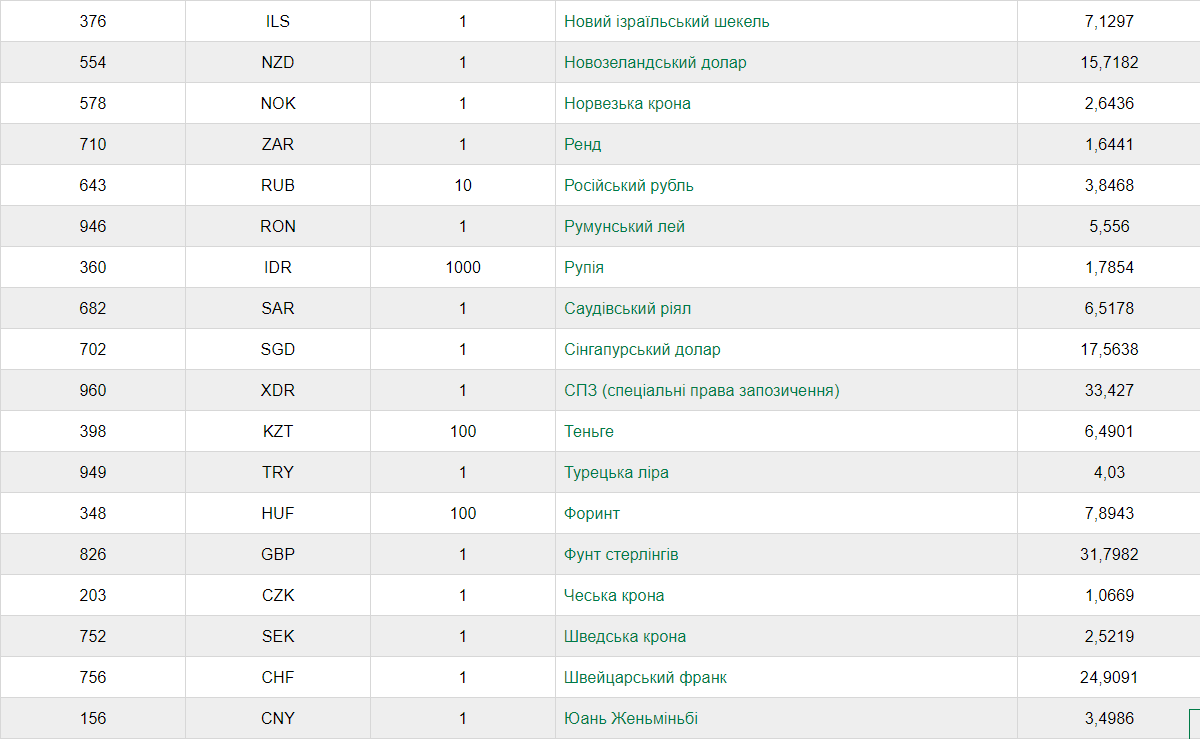Open the Теньге currency link

[x=589, y=431]
